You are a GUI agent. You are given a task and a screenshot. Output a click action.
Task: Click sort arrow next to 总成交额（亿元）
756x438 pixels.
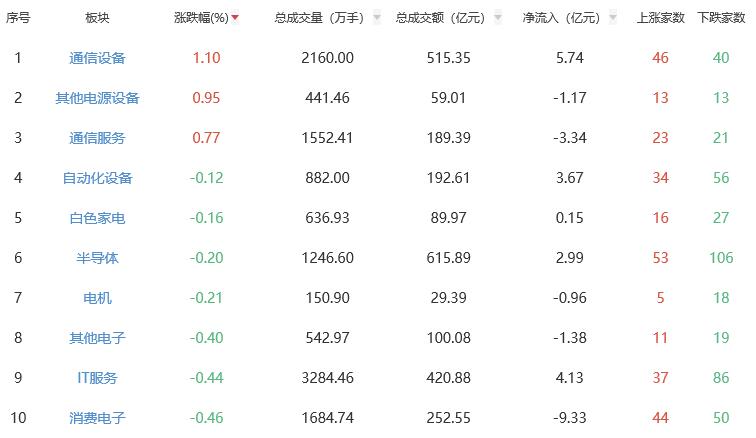(498, 18)
